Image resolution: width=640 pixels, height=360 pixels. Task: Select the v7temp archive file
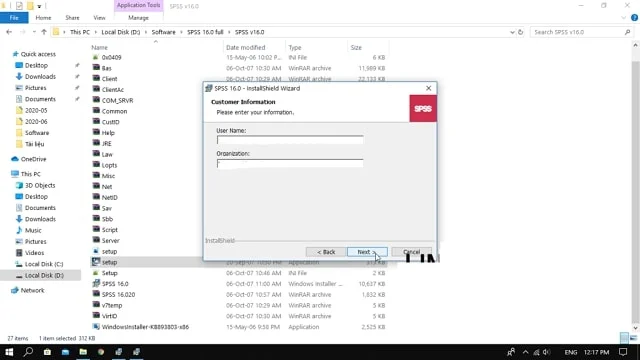tap(112, 305)
